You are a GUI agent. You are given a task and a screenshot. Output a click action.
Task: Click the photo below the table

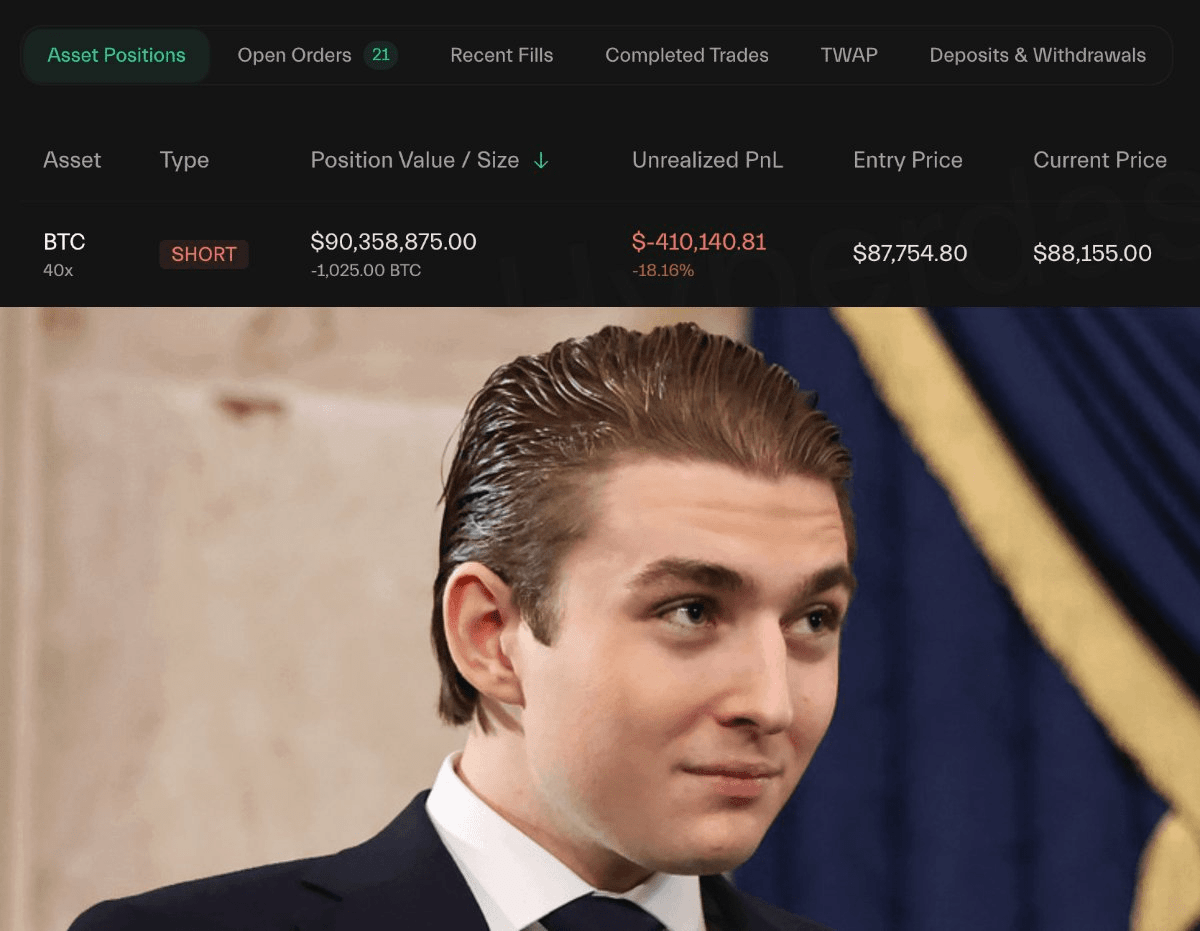coord(600,619)
